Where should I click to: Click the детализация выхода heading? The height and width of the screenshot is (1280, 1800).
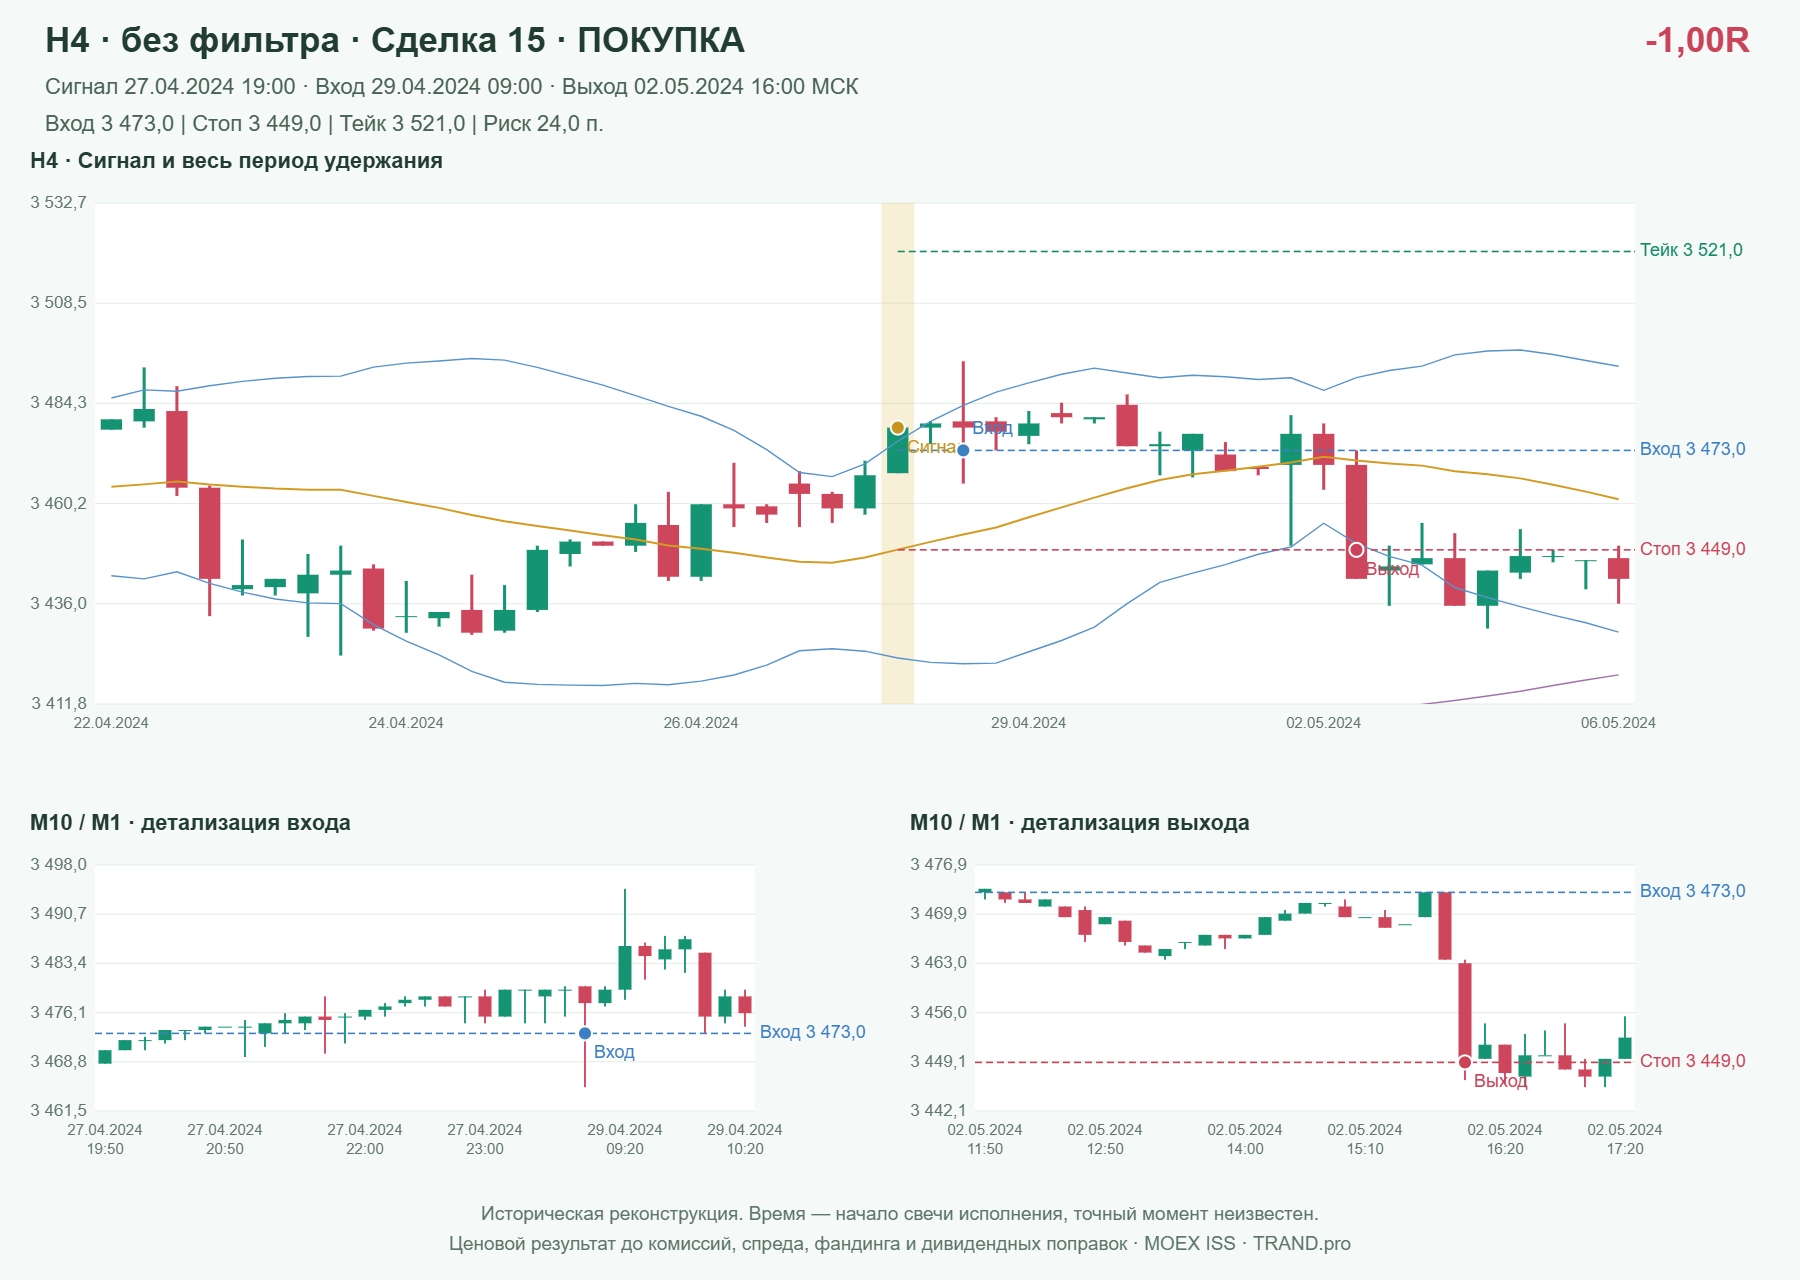tap(1080, 823)
